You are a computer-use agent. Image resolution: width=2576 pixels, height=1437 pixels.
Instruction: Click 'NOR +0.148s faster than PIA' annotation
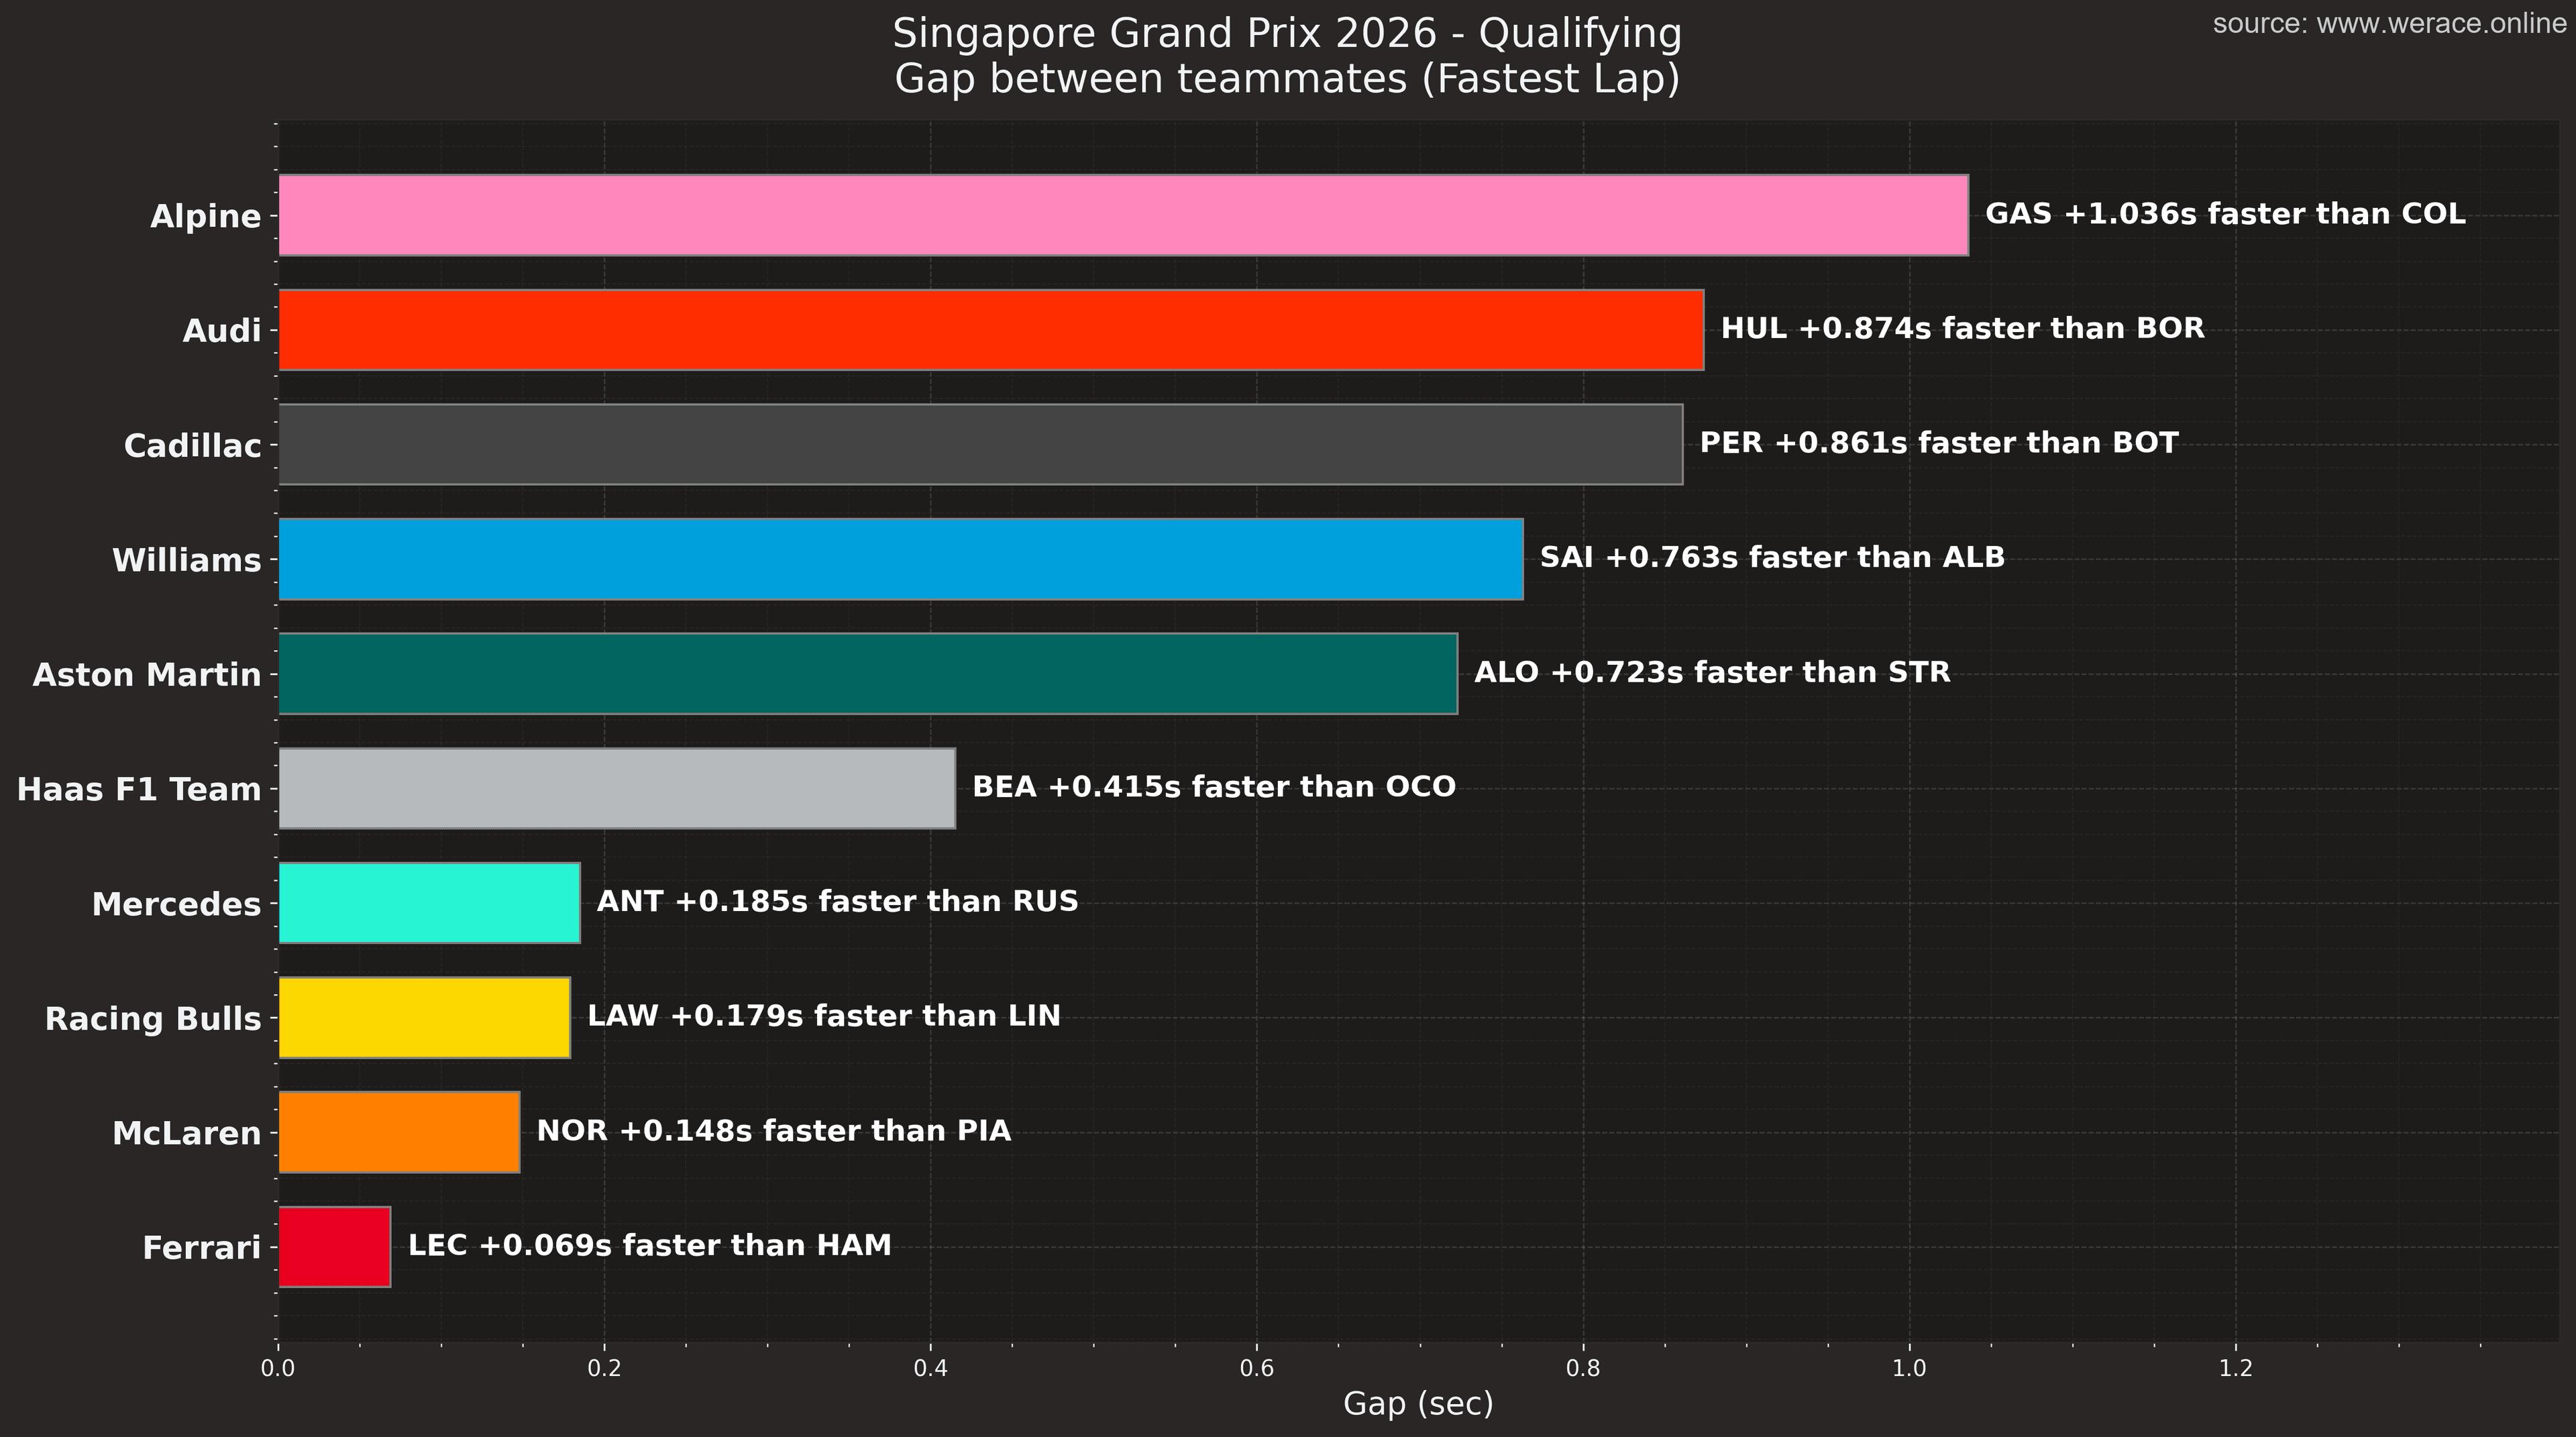point(774,1131)
